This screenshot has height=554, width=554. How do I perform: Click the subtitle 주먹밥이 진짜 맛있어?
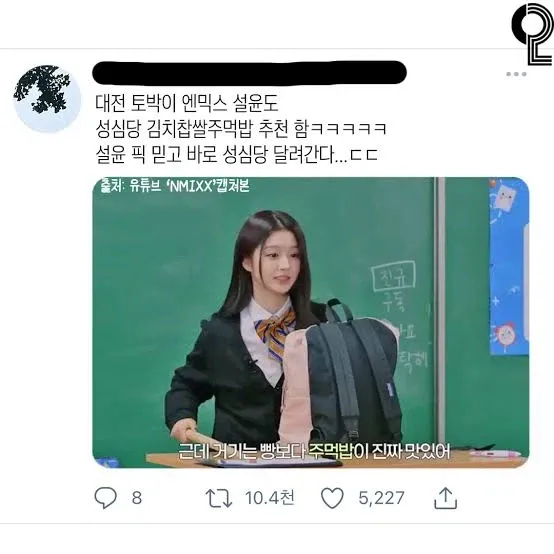coord(380,451)
